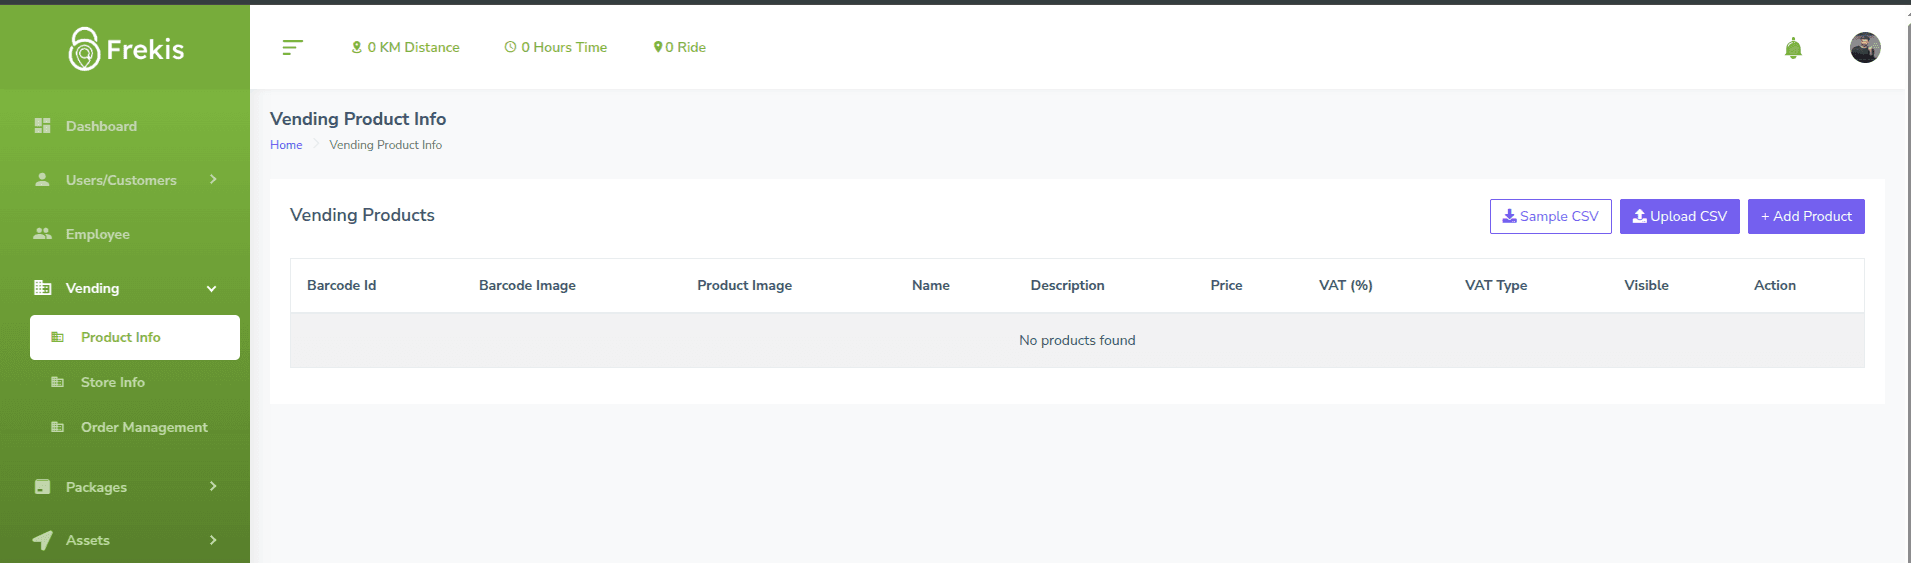The height and width of the screenshot is (563, 1911).
Task: Click the Packages icon in sidebar
Action: [42, 487]
